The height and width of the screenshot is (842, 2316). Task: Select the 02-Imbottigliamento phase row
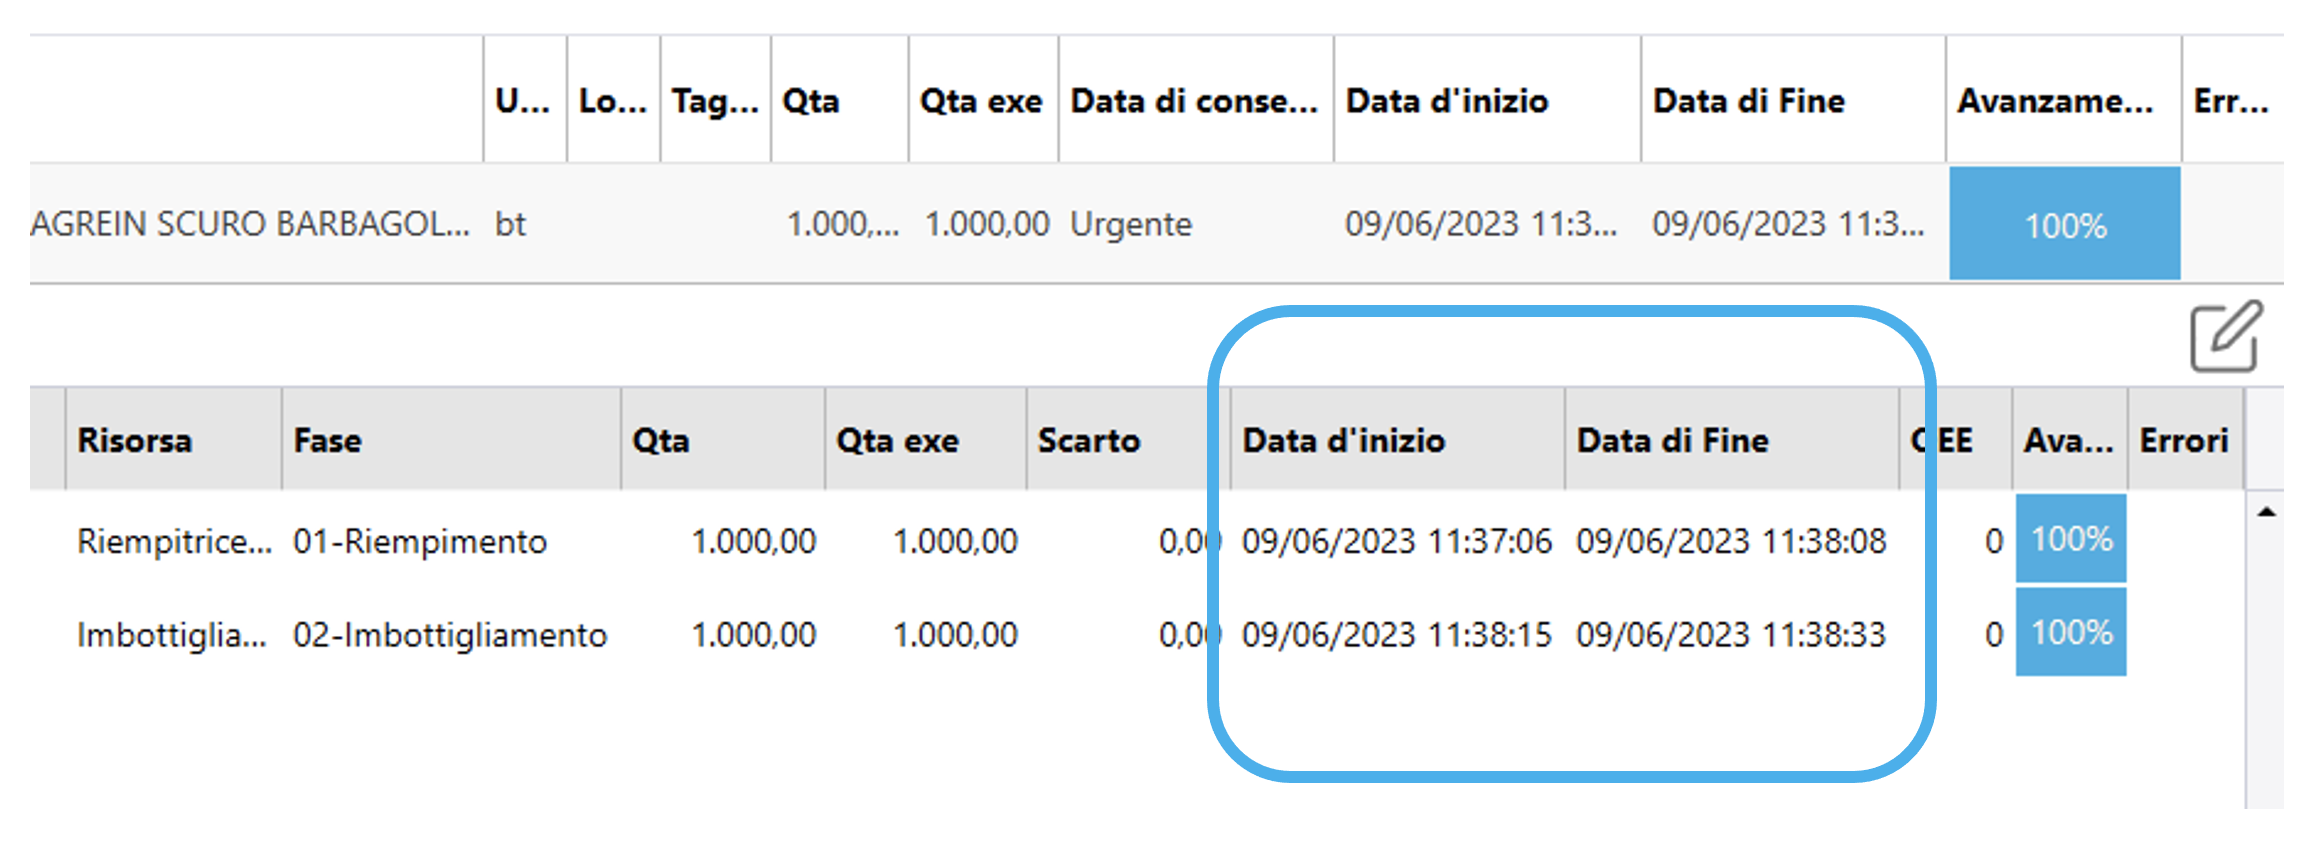pyautogui.click(x=1137, y=634)
